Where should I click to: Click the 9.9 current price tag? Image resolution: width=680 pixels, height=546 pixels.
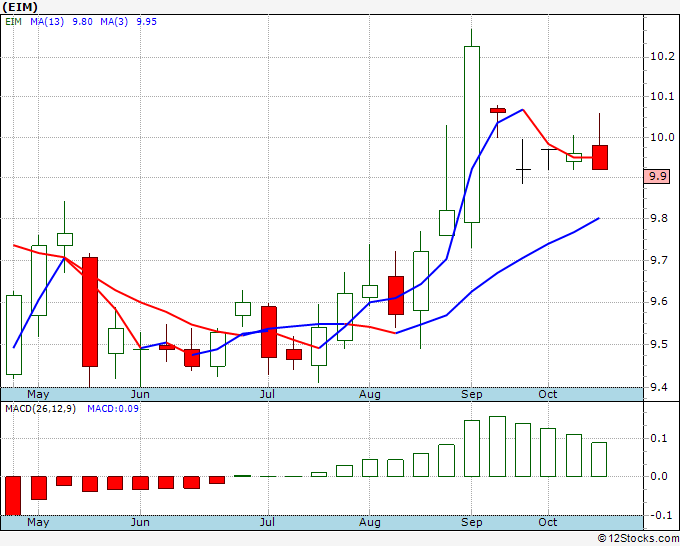(657, 177)
